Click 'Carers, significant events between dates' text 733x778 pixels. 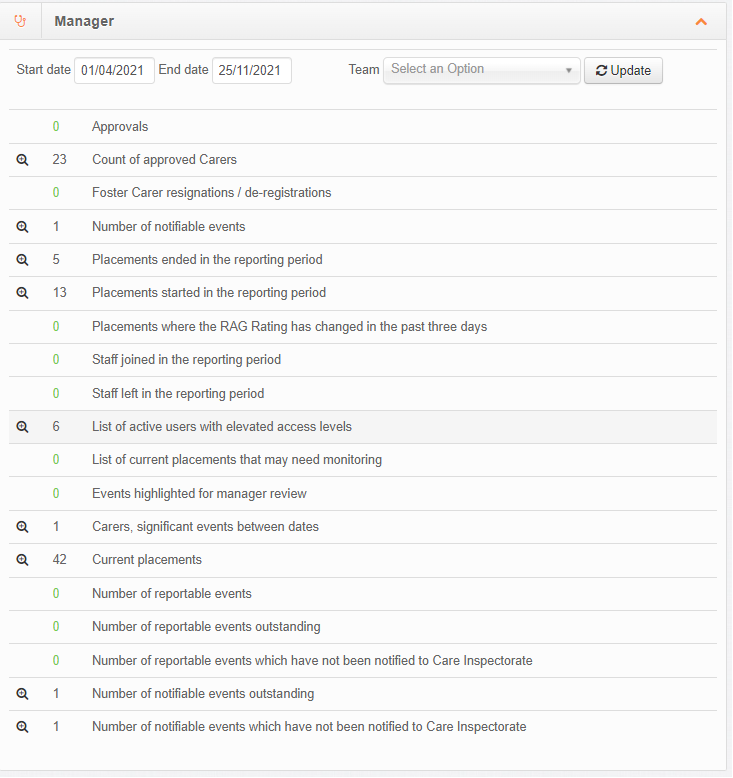pos(205,527)
